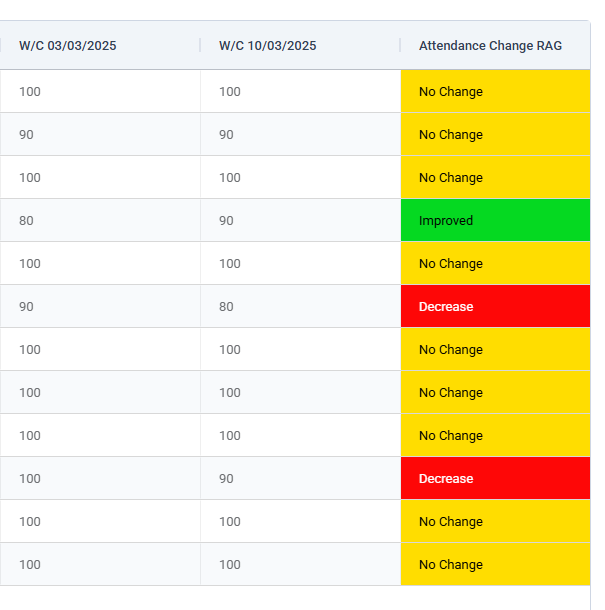This screenshot has width=605, height=610.
Task: Click the first red "Decrease" cell
Action: click(x=495, y=307)
